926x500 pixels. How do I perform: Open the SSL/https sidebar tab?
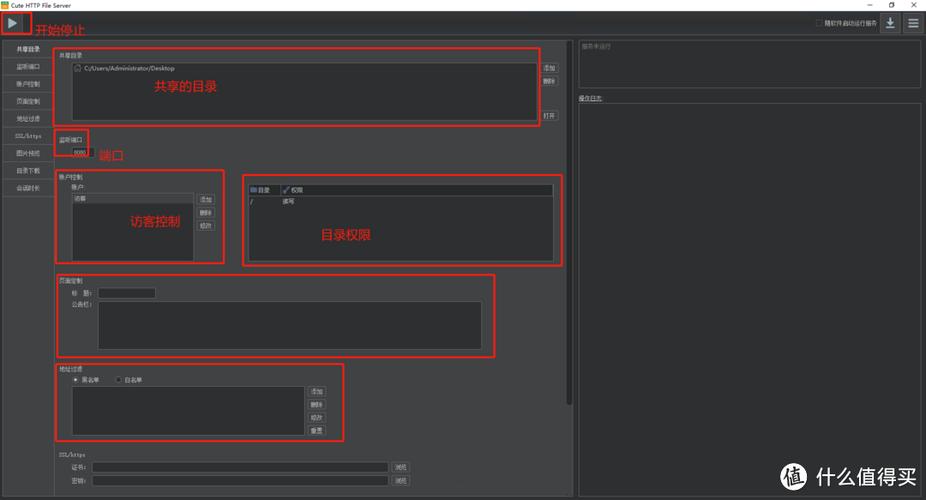[28, 135]
